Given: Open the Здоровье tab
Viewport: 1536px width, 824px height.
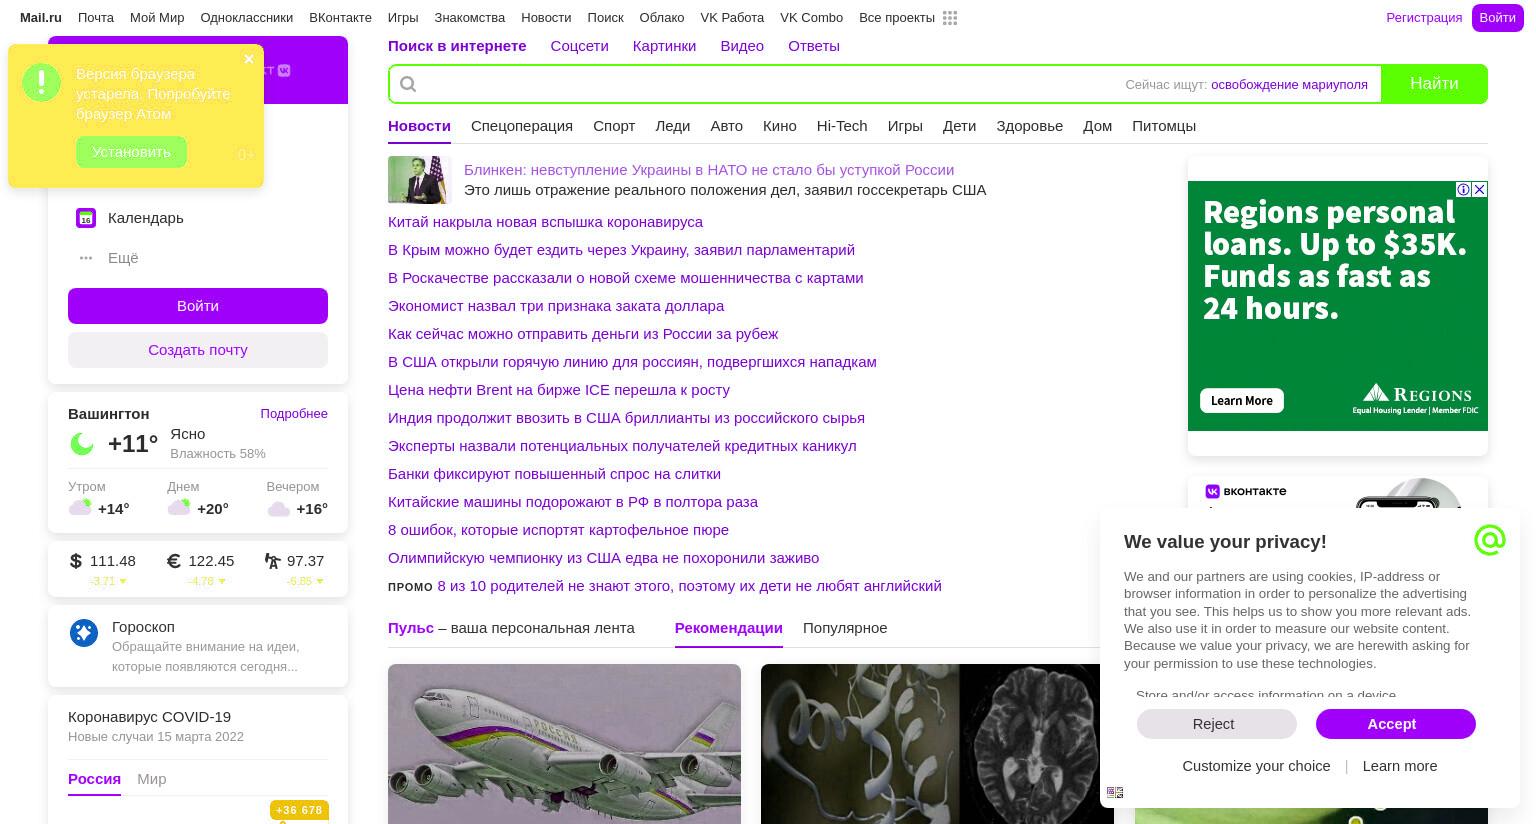Looking at the screenshot, I should click(1029, 126).
